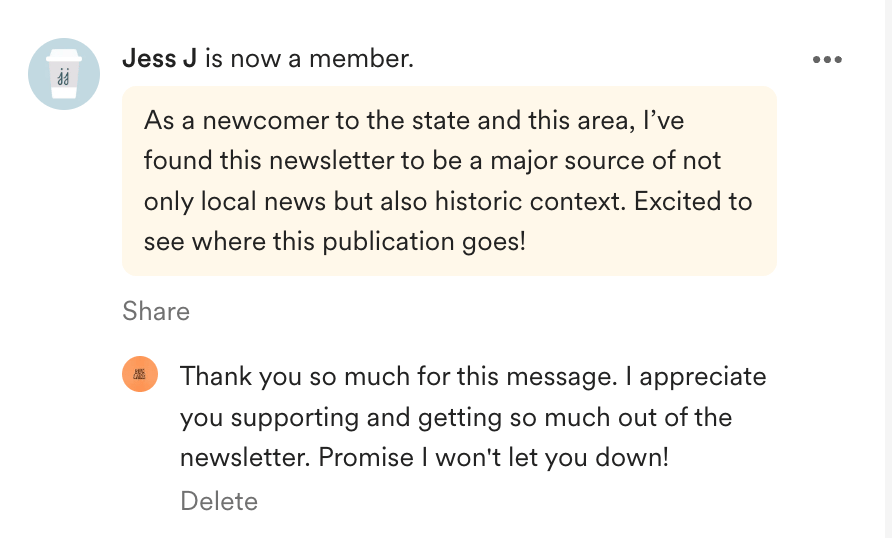
Task: Click the 'is now a member.' text
Action: (x=309, y=58)
